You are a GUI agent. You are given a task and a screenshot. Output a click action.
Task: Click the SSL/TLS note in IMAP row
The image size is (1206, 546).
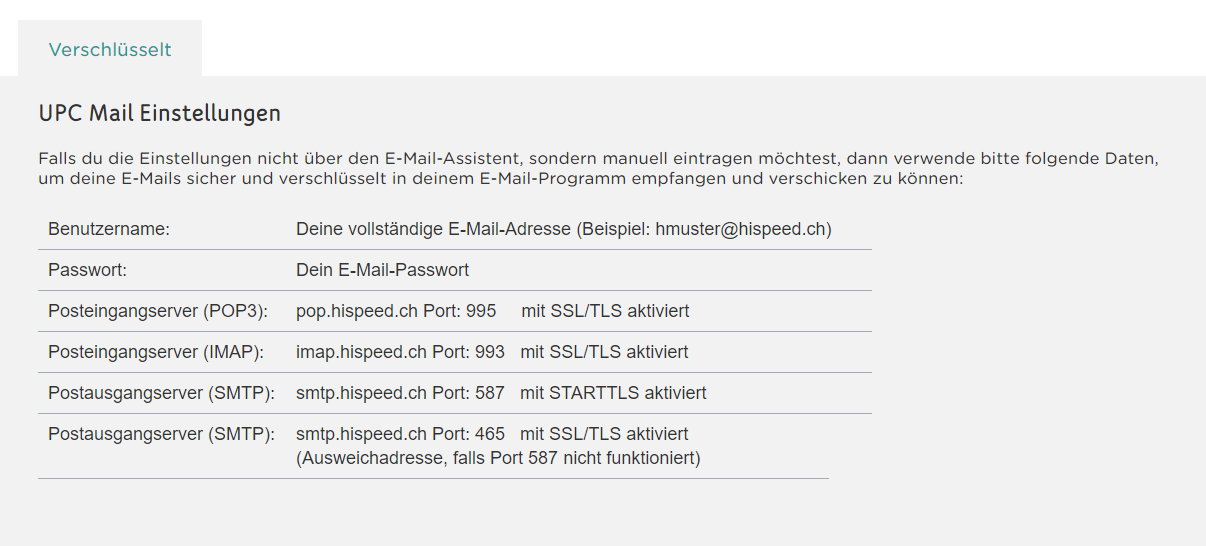point(604,352)
